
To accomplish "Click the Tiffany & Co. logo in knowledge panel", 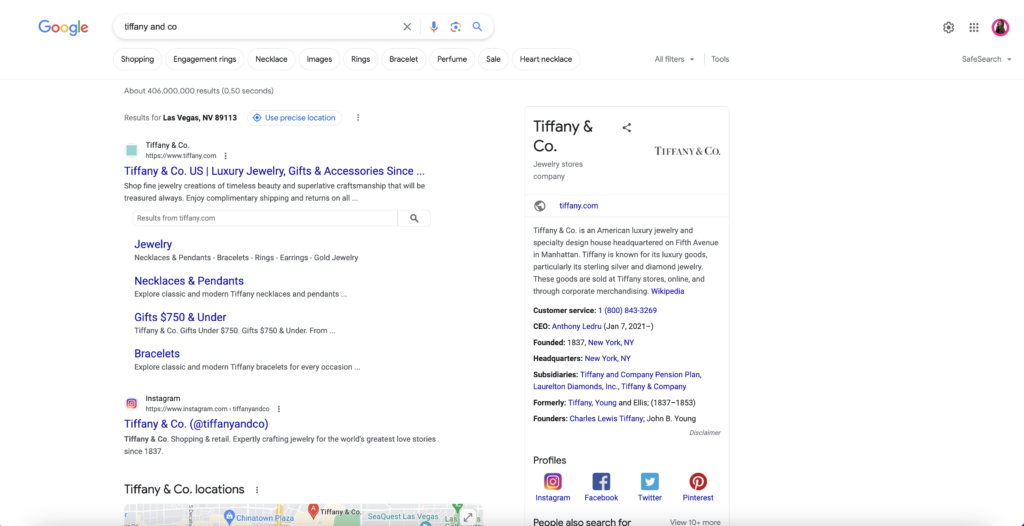I will pos(687,151).
